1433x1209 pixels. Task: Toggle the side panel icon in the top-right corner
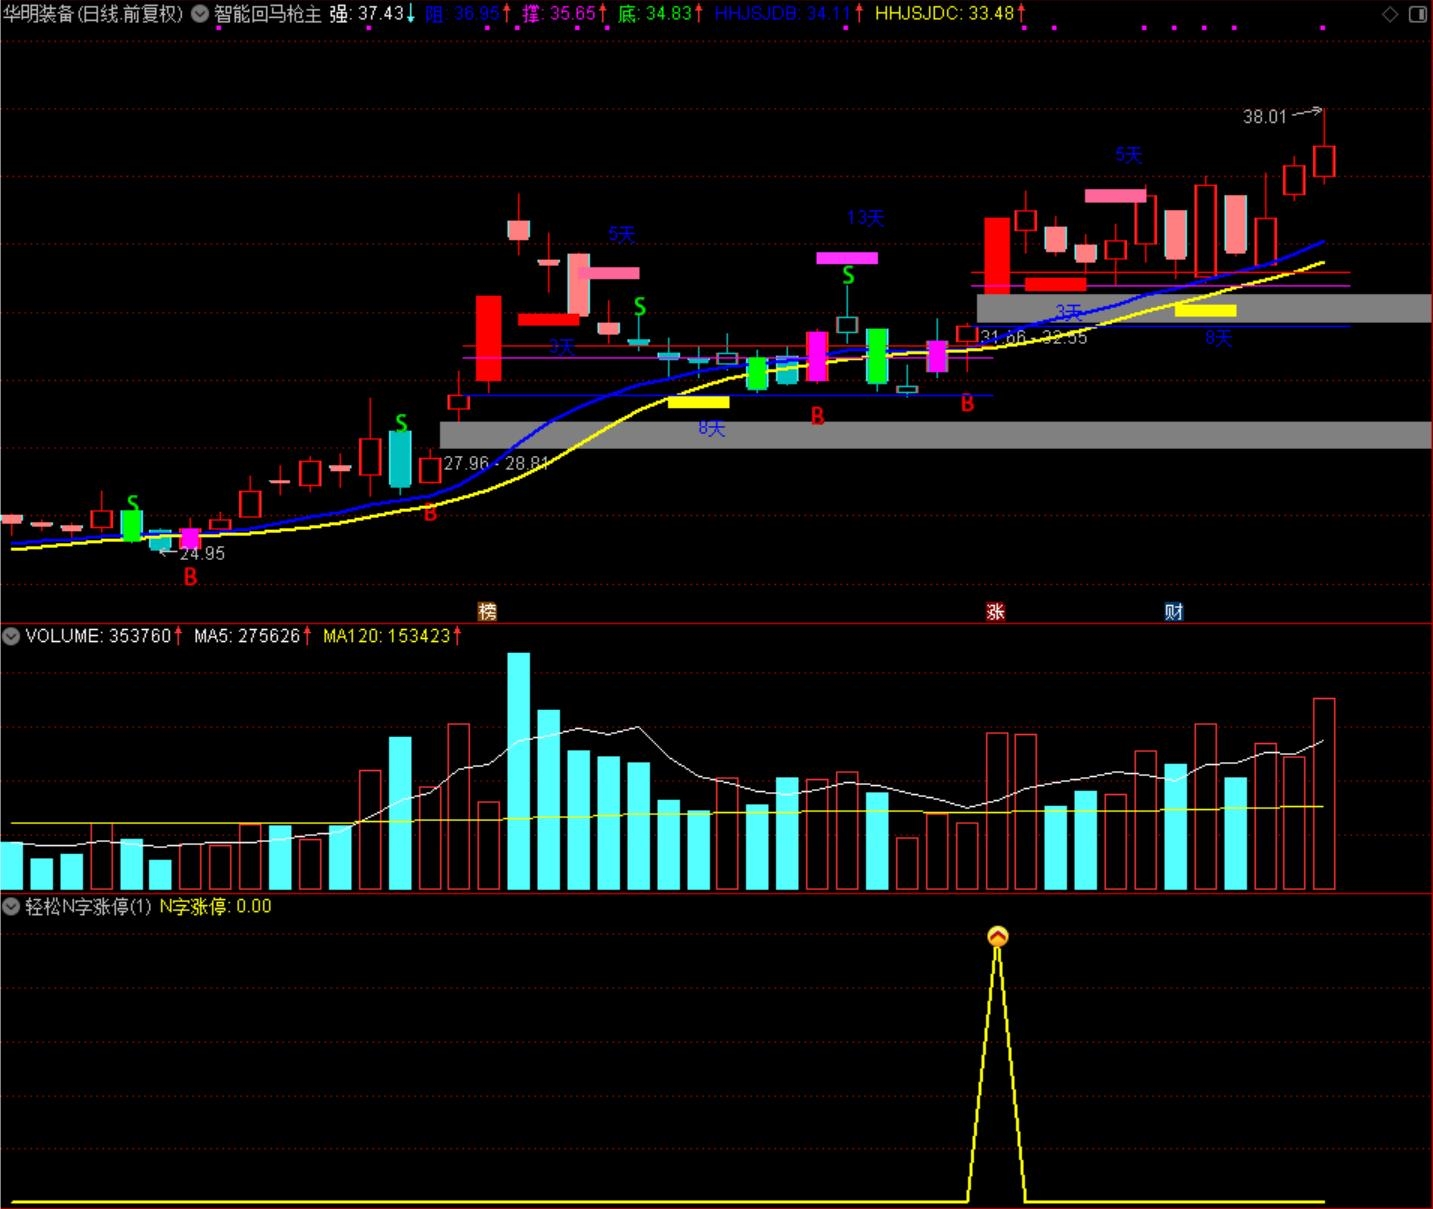(1418, 14)
